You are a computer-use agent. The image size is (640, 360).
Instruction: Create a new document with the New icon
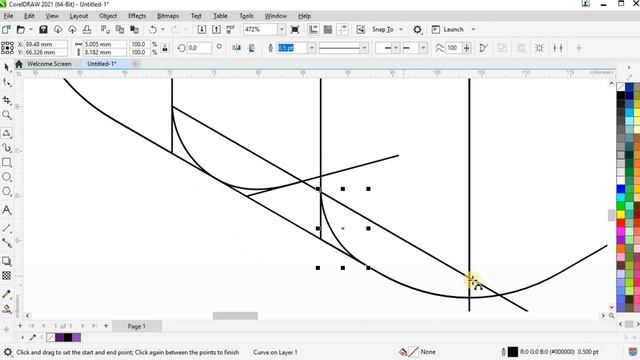point(6,29)
